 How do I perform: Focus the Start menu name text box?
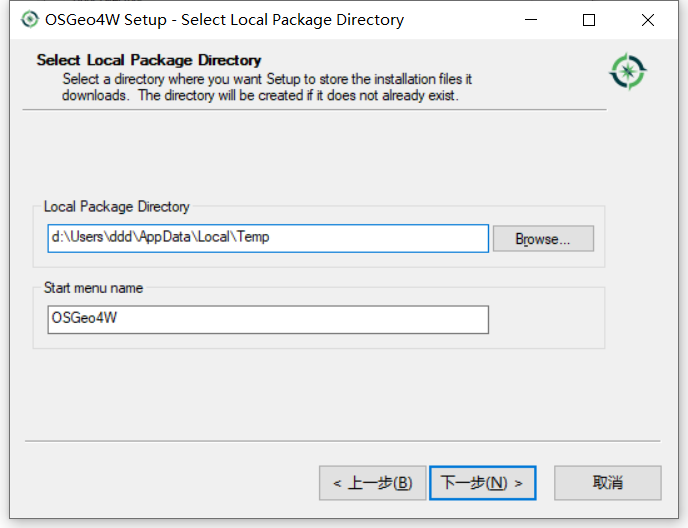268,319
